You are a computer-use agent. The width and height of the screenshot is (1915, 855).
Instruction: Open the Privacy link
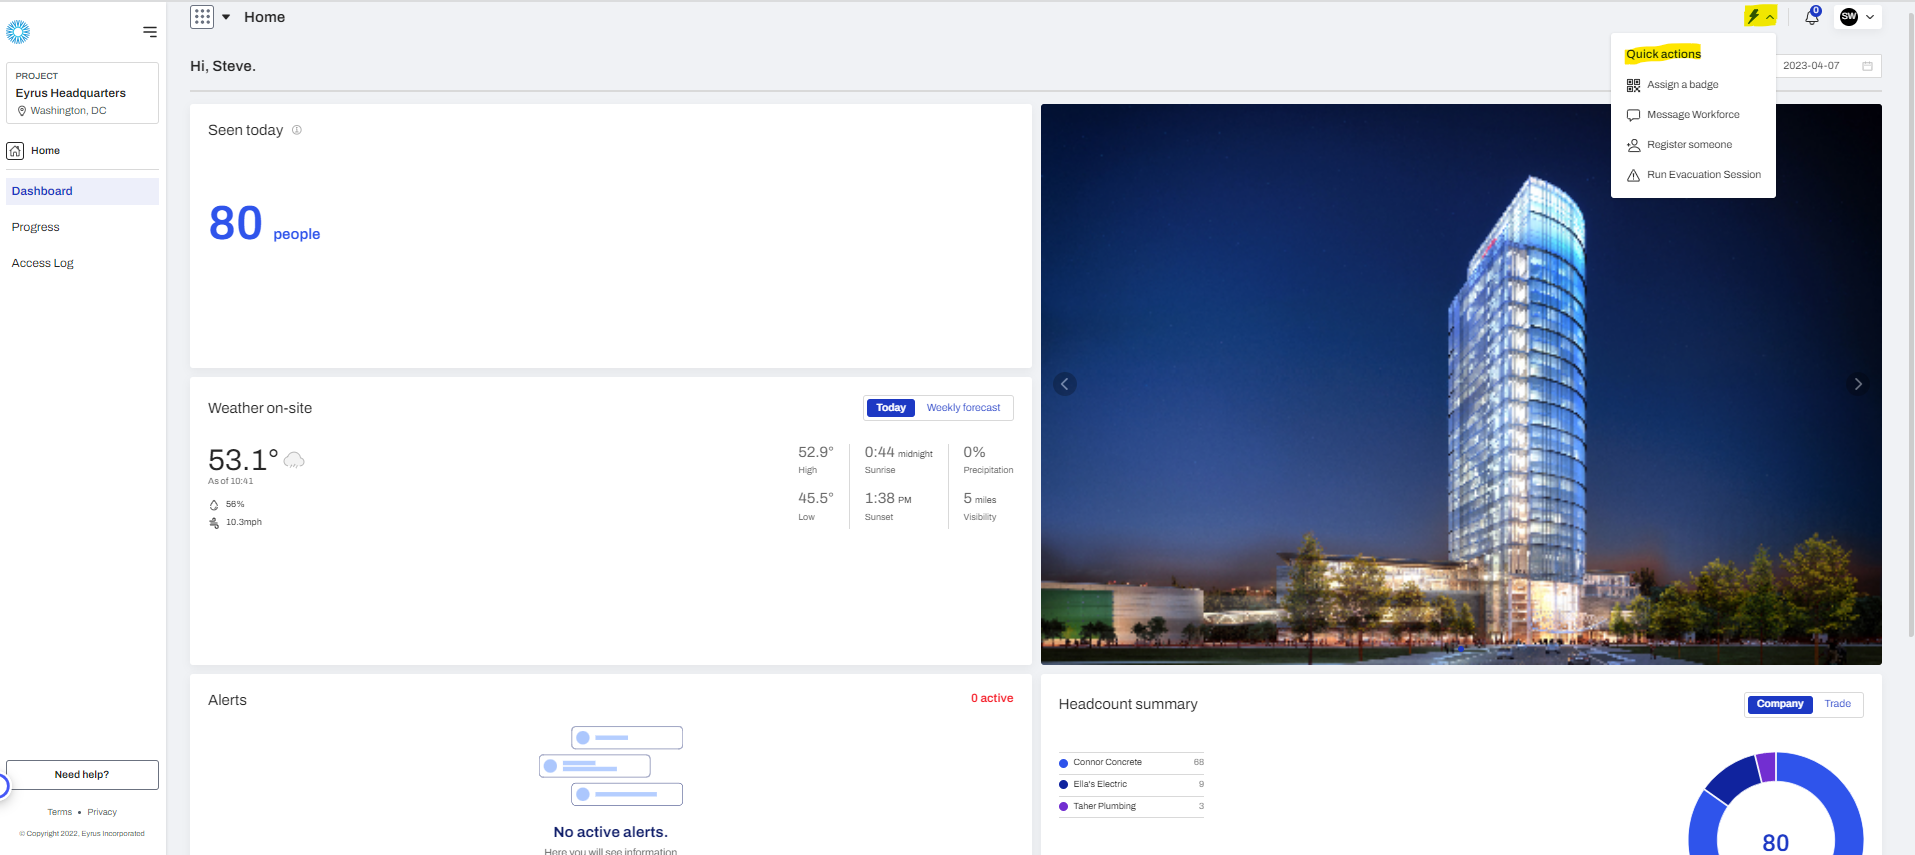102,812
